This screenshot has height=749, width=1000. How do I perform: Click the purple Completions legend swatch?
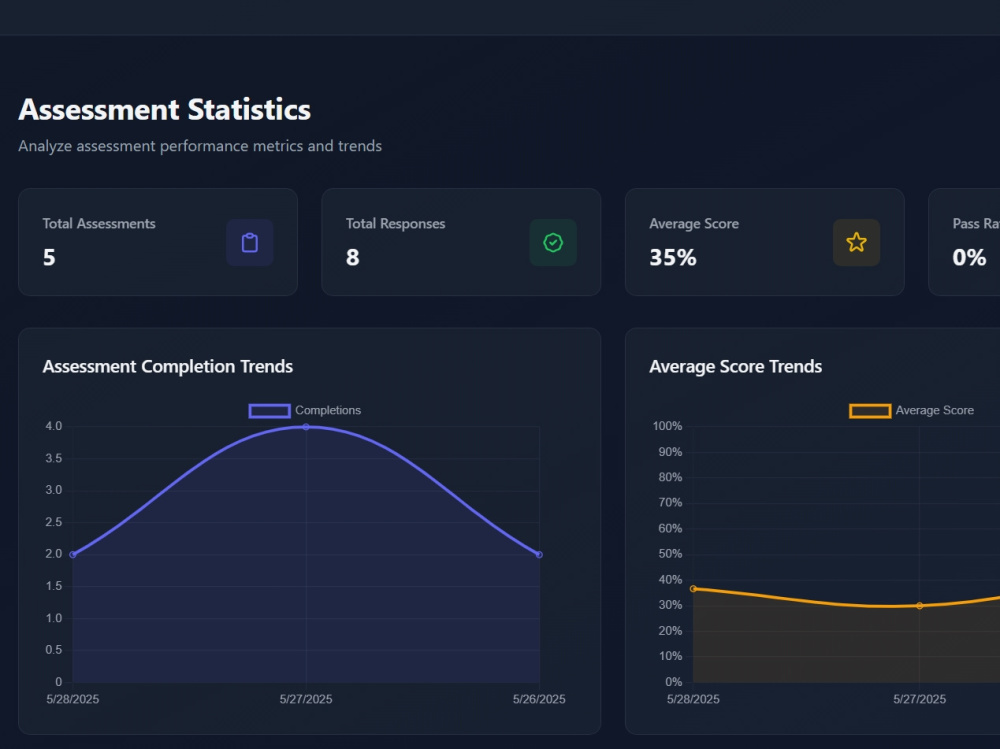click(269, 410)
